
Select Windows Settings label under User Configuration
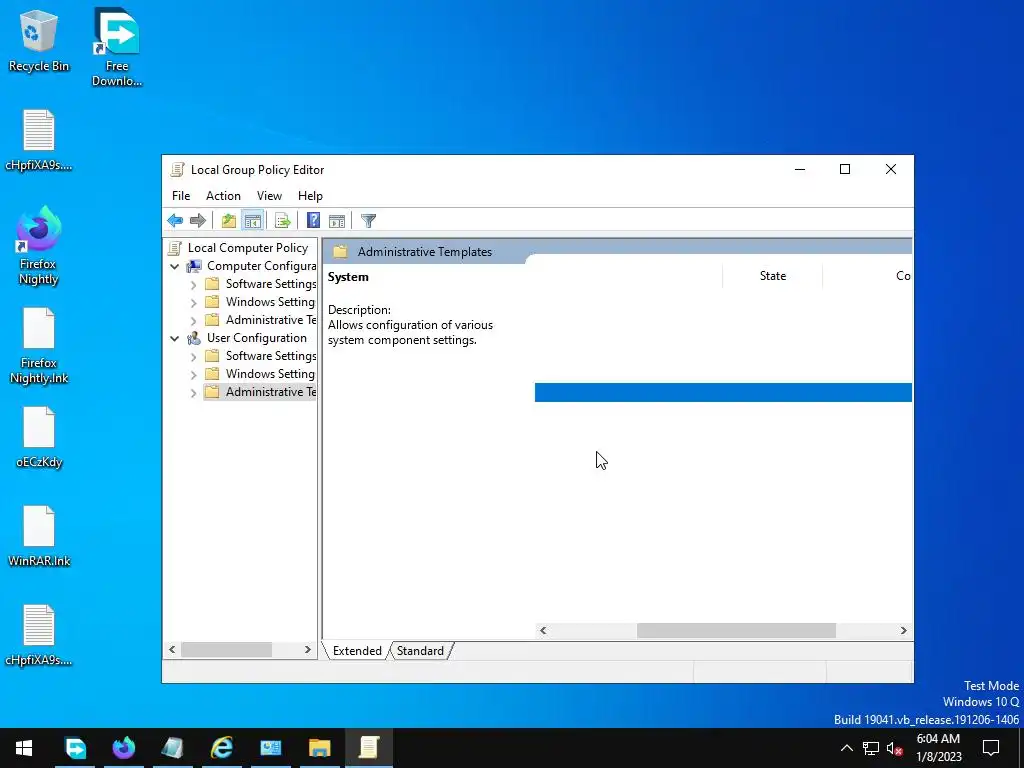[270, 374]
